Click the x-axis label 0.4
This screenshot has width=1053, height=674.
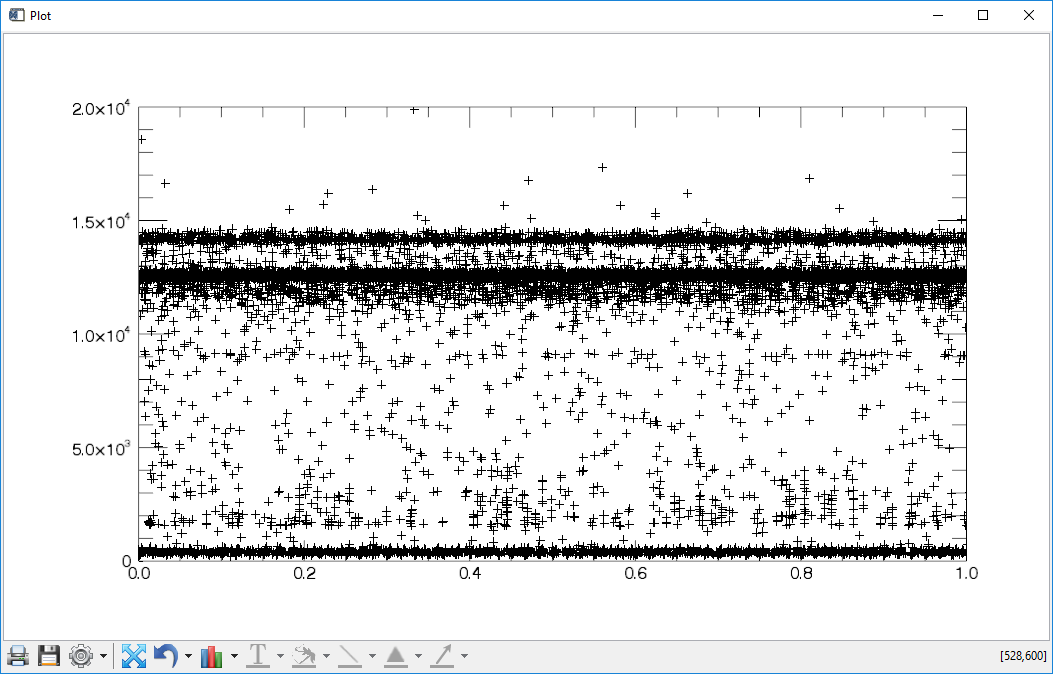[470, 574]
